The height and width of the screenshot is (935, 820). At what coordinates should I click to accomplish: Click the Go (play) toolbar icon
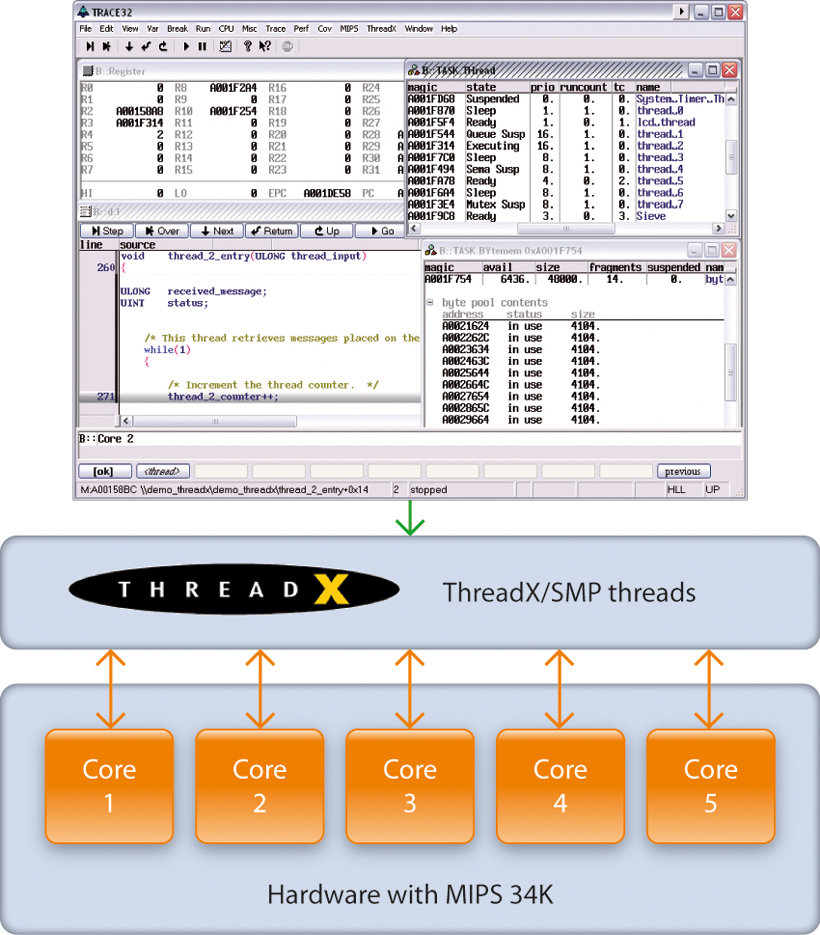(x=186, y=47)
